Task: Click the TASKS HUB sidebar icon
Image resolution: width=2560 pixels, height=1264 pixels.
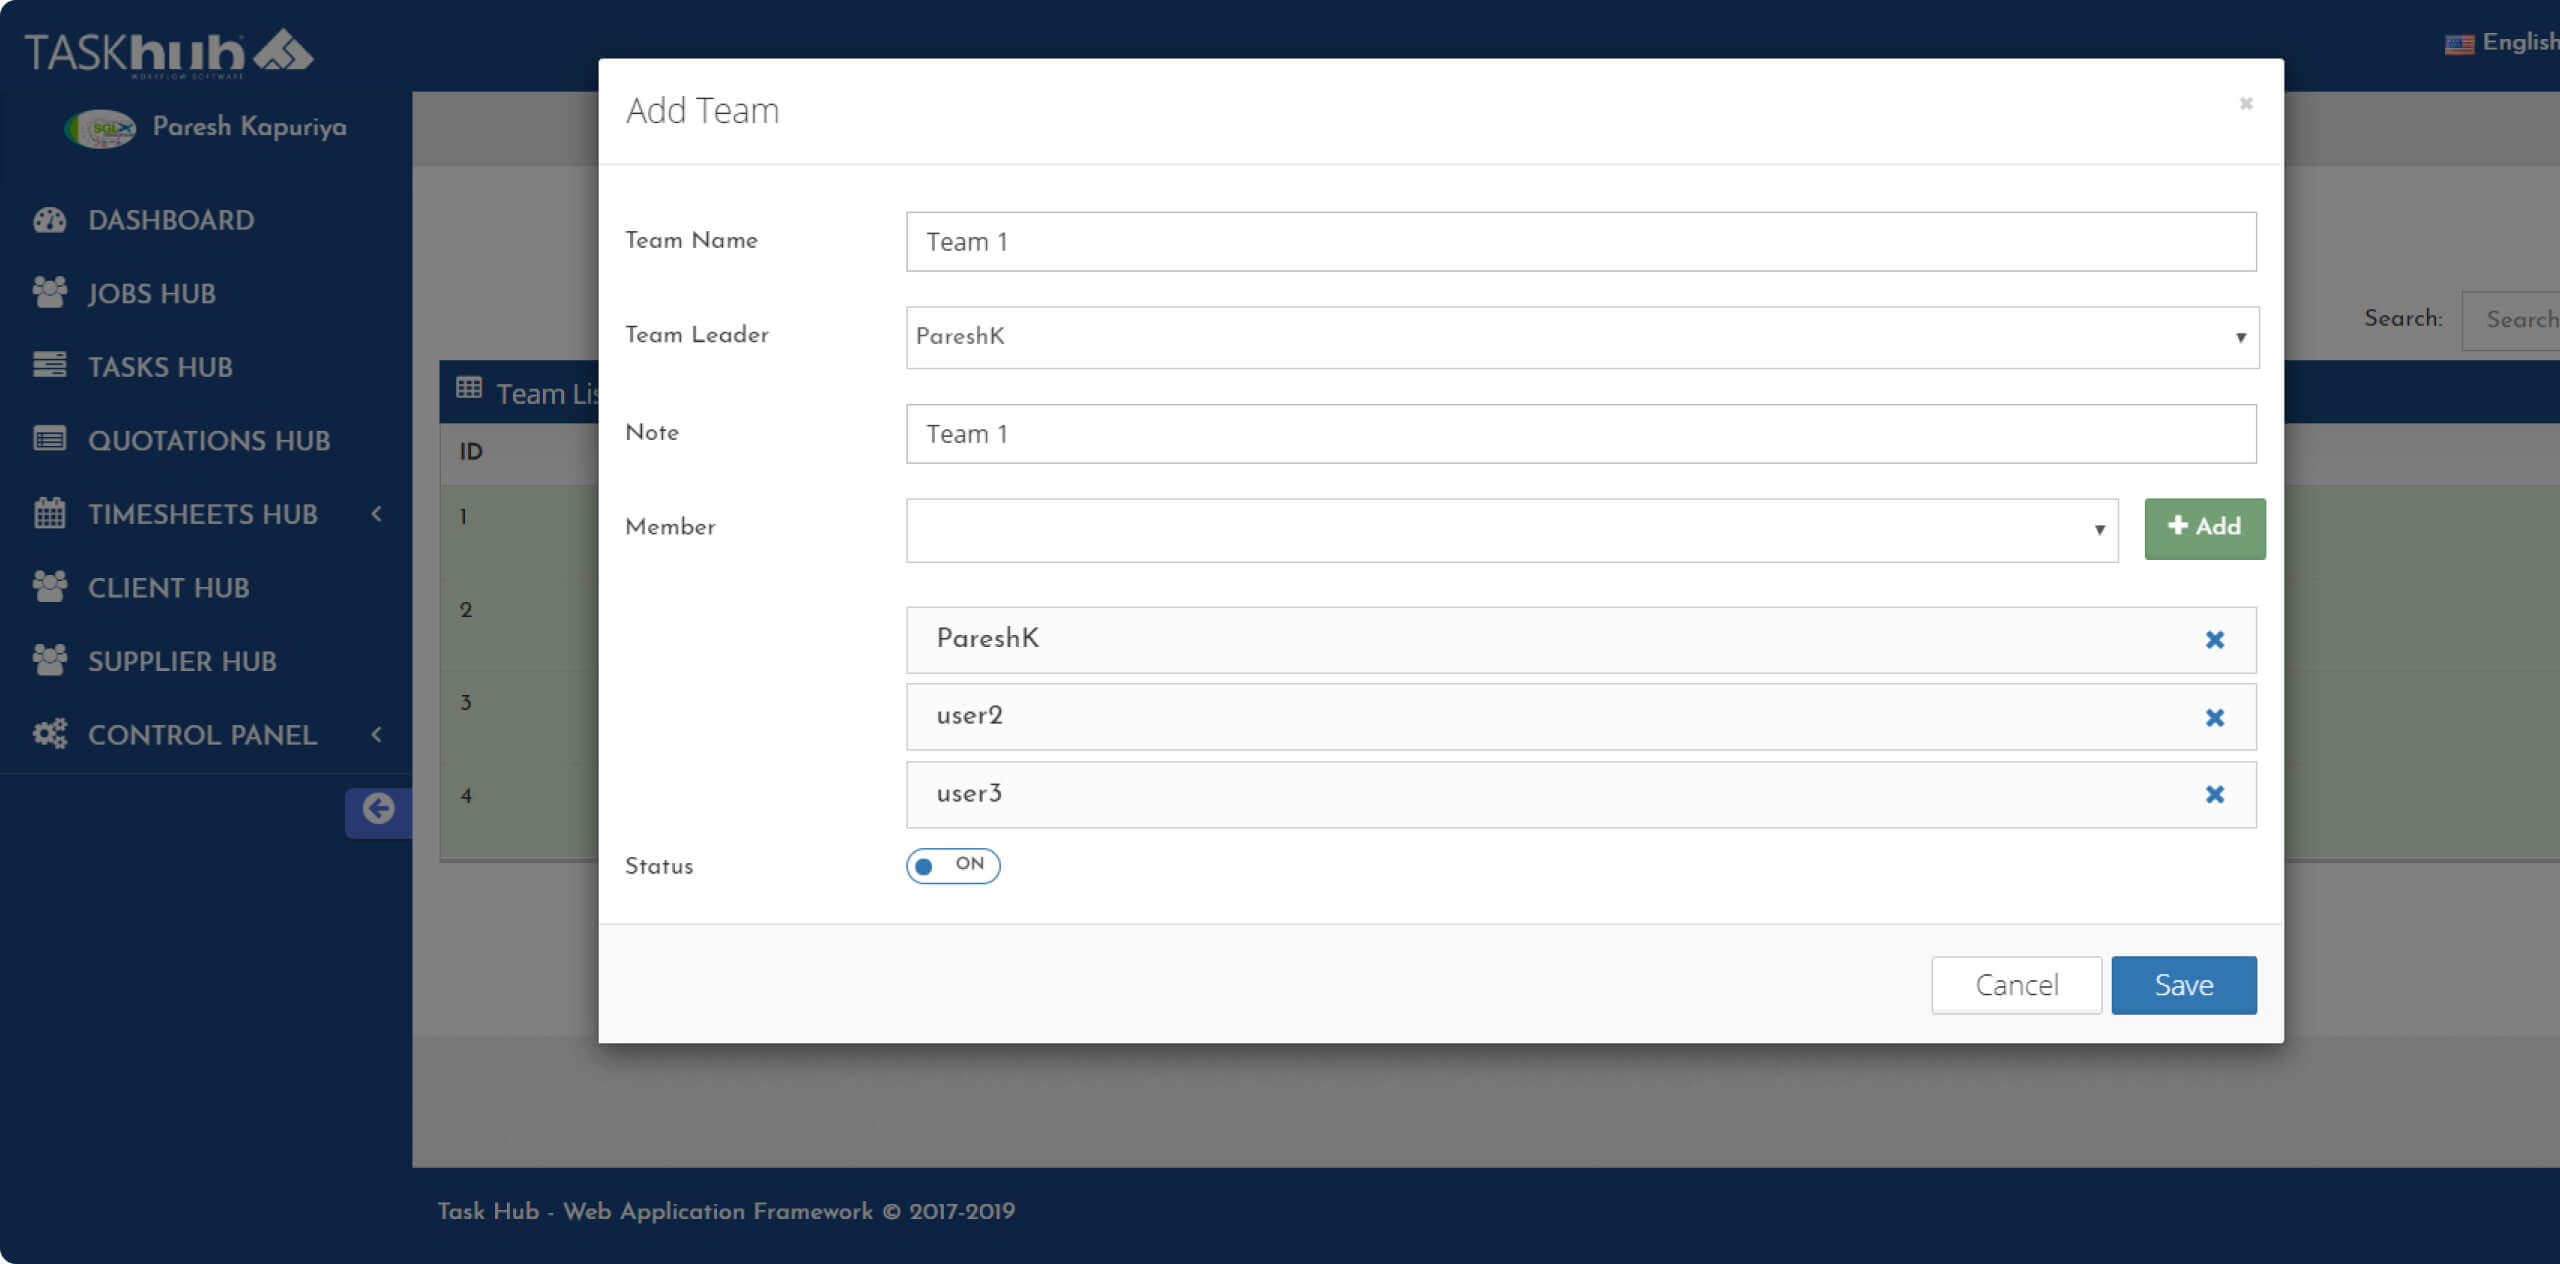Action: coord(51,366)
